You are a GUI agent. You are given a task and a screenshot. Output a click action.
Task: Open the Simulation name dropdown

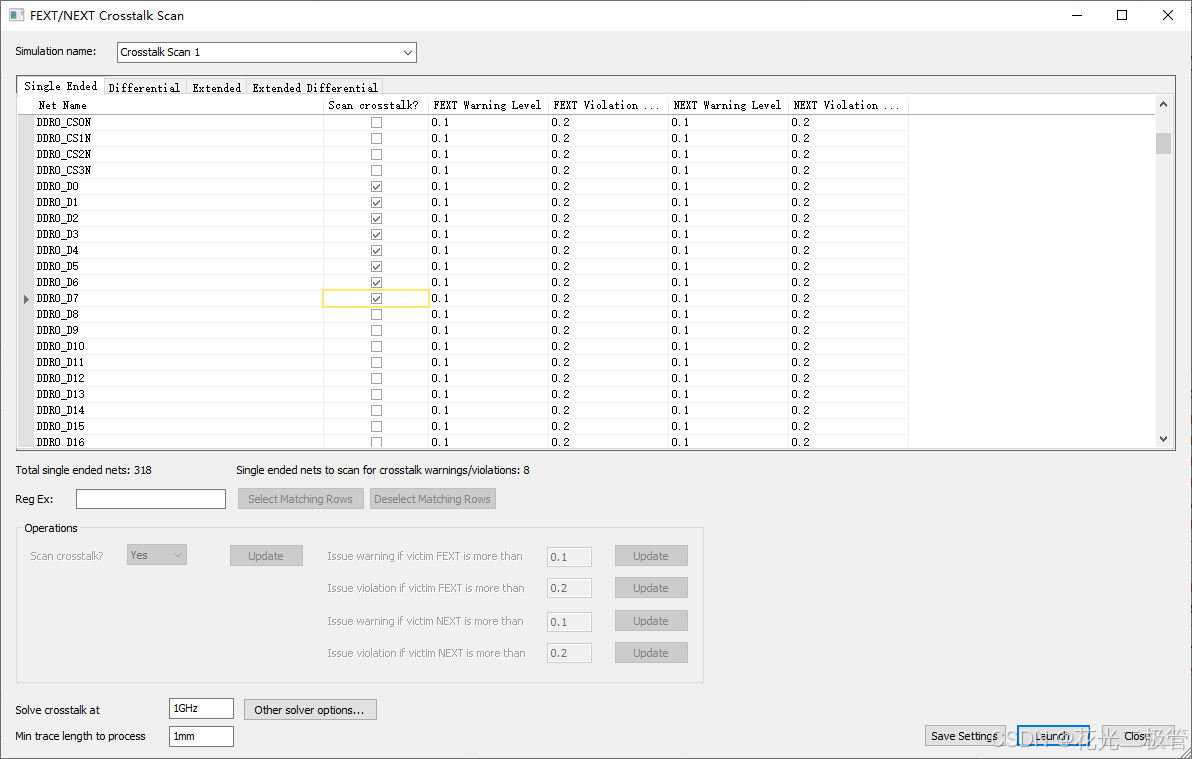click(x=407, y=52)
